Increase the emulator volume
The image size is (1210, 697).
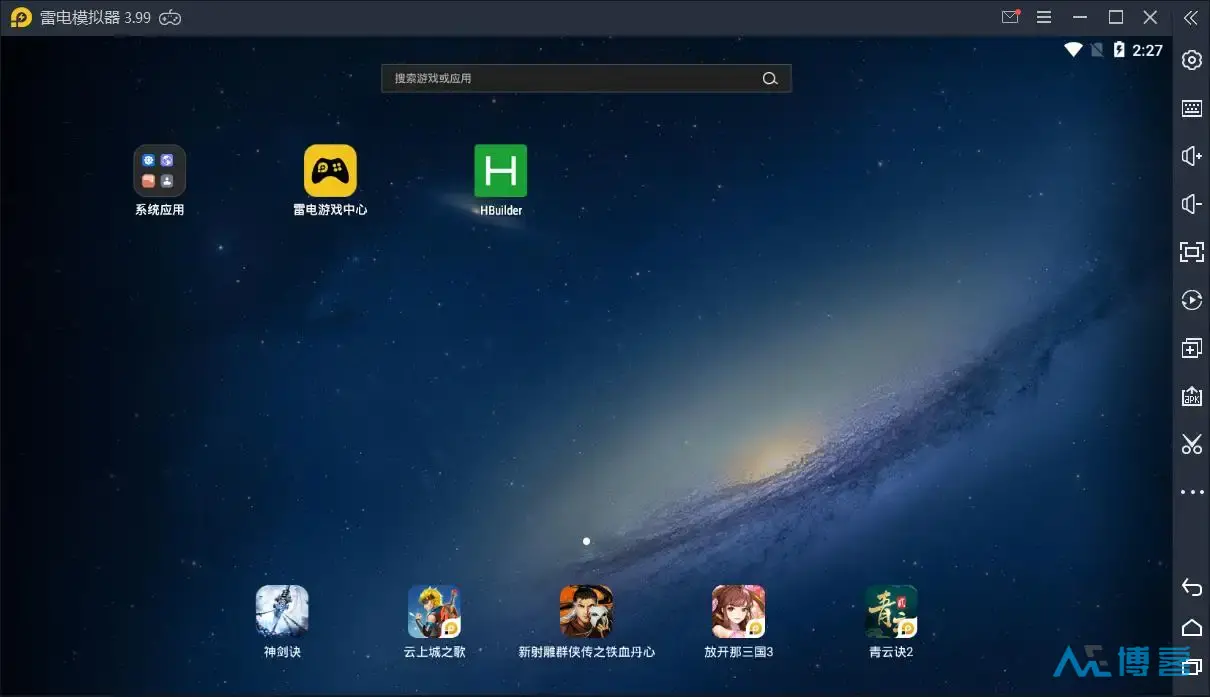(x=1191, y=156)
